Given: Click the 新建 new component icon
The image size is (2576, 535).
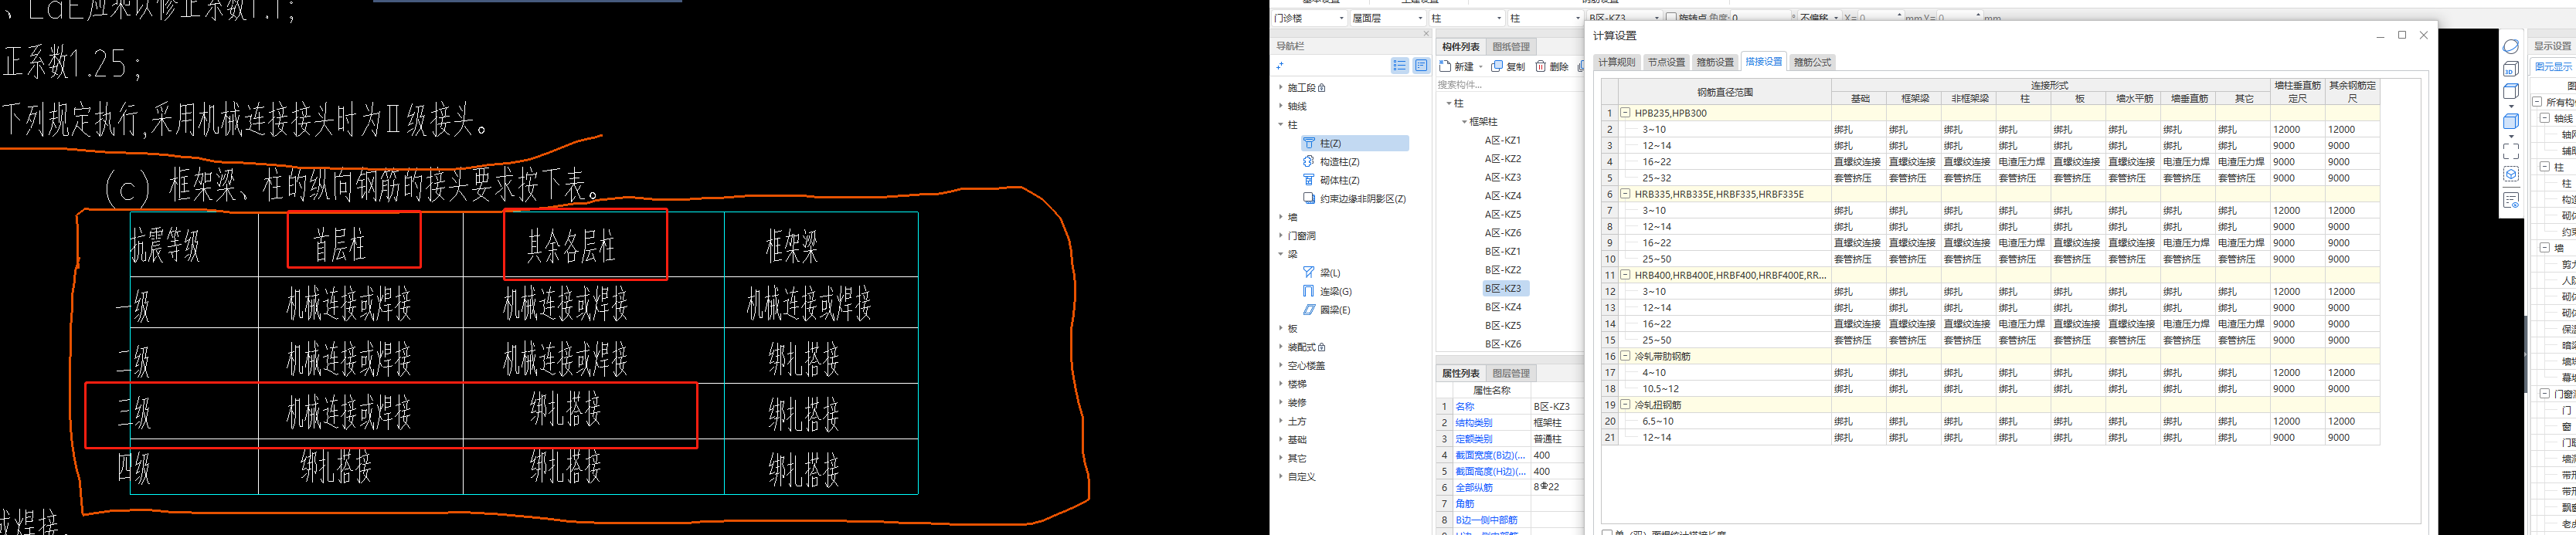Looking at the screenshot, I should point(1445,66).
